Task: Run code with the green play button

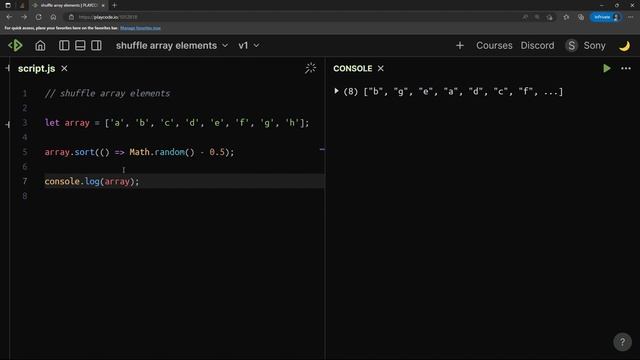Action: pos(607,69)
